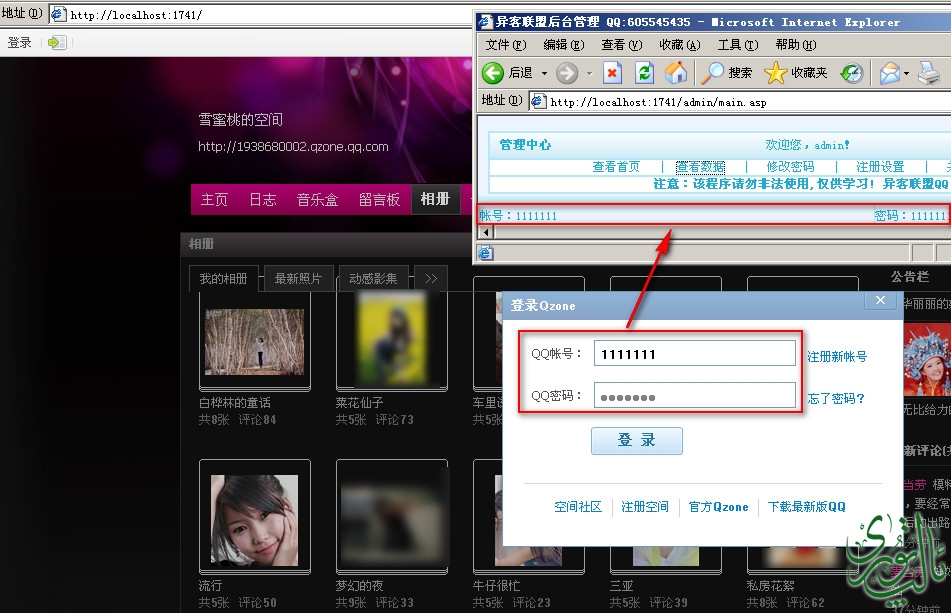Click the admin/main.asp address bar field
Image resolution: width=951 pixels, height=613 pixels.
[740, 101]
